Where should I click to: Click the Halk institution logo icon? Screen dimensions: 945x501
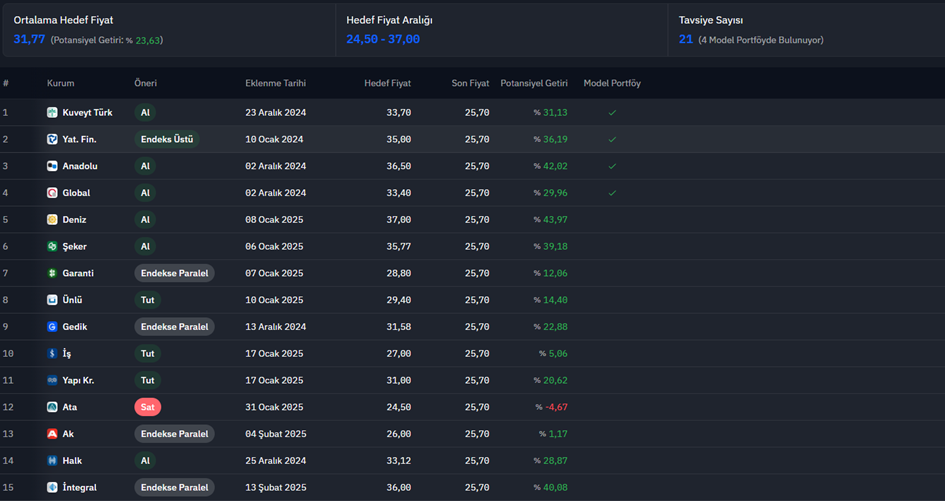coord(52,461)
